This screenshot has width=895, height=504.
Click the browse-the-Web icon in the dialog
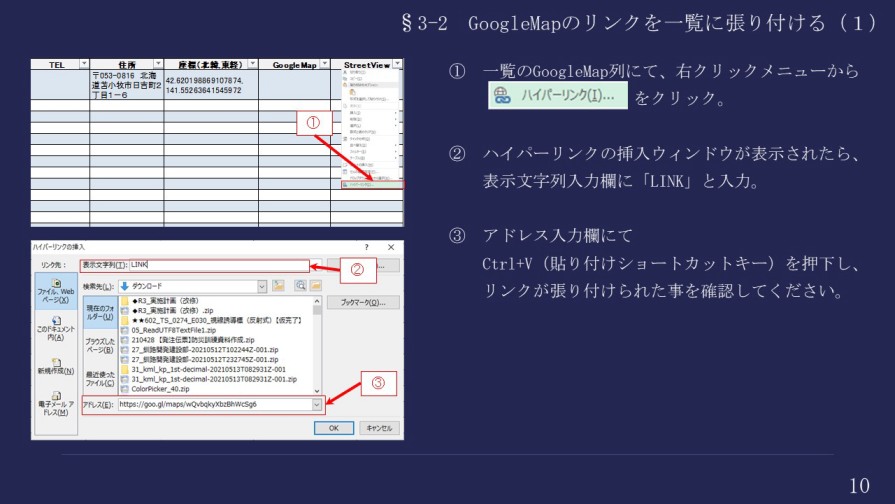click(x=300, y=285)
